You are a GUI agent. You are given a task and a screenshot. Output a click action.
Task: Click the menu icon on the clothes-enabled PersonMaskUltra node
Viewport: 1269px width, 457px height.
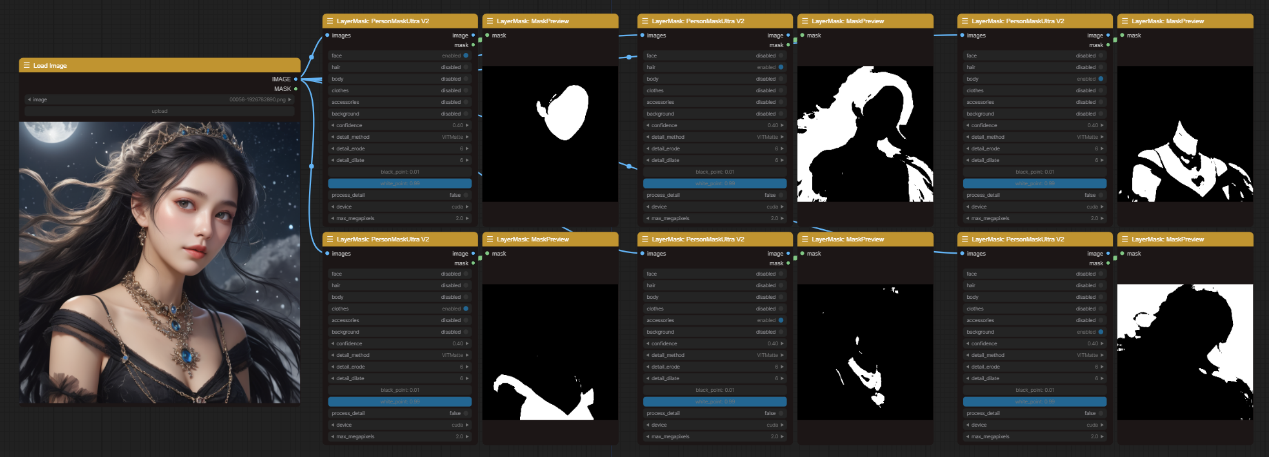[x=330, y=240]
